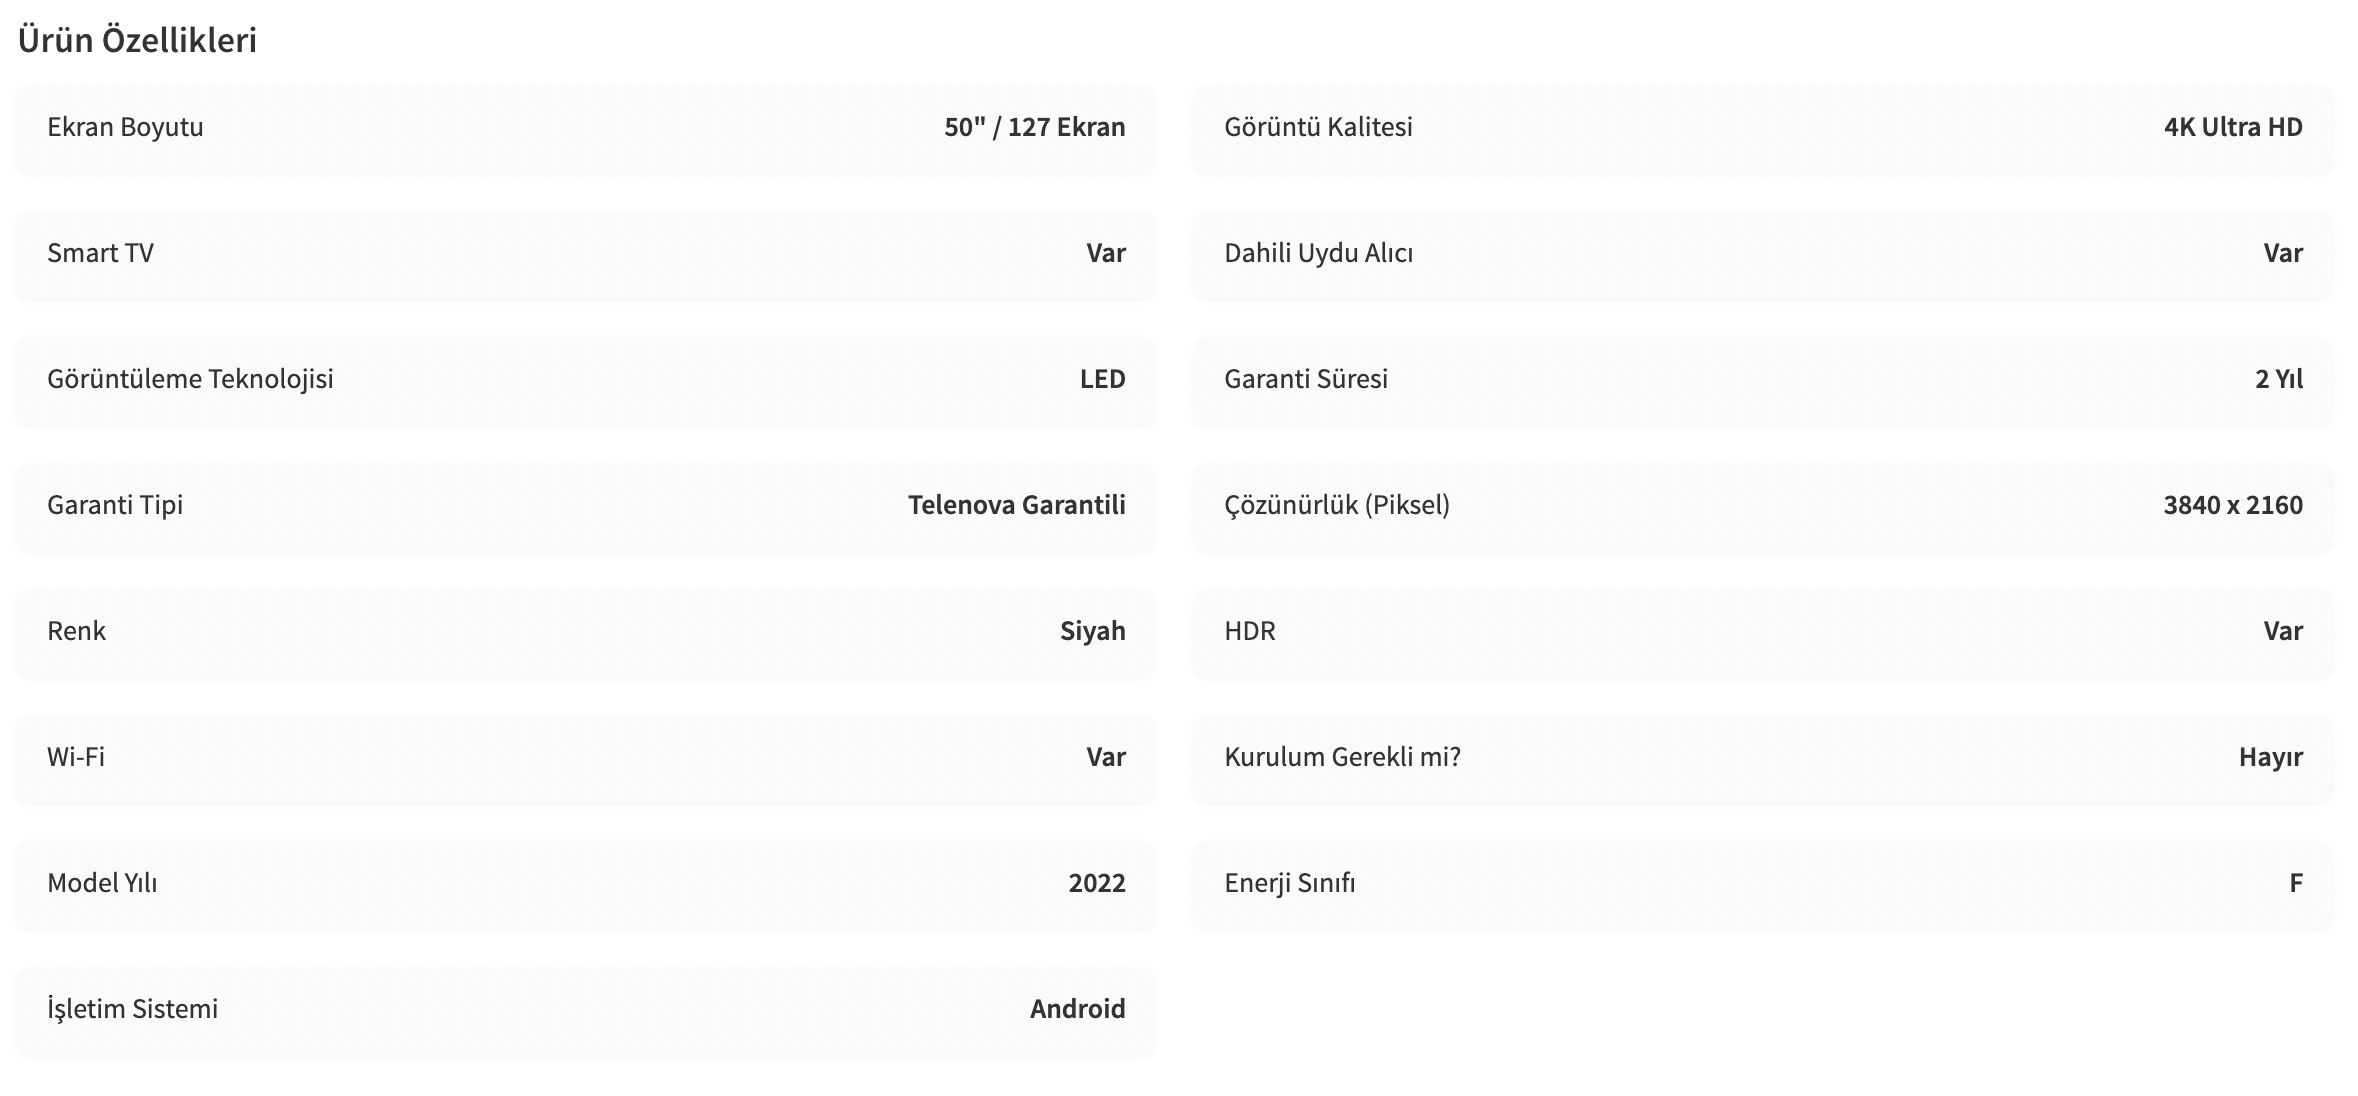This screenshot has width=2358, height=1096.
Task: Click the HDR specification label
Action: [x=1250, y=631]
